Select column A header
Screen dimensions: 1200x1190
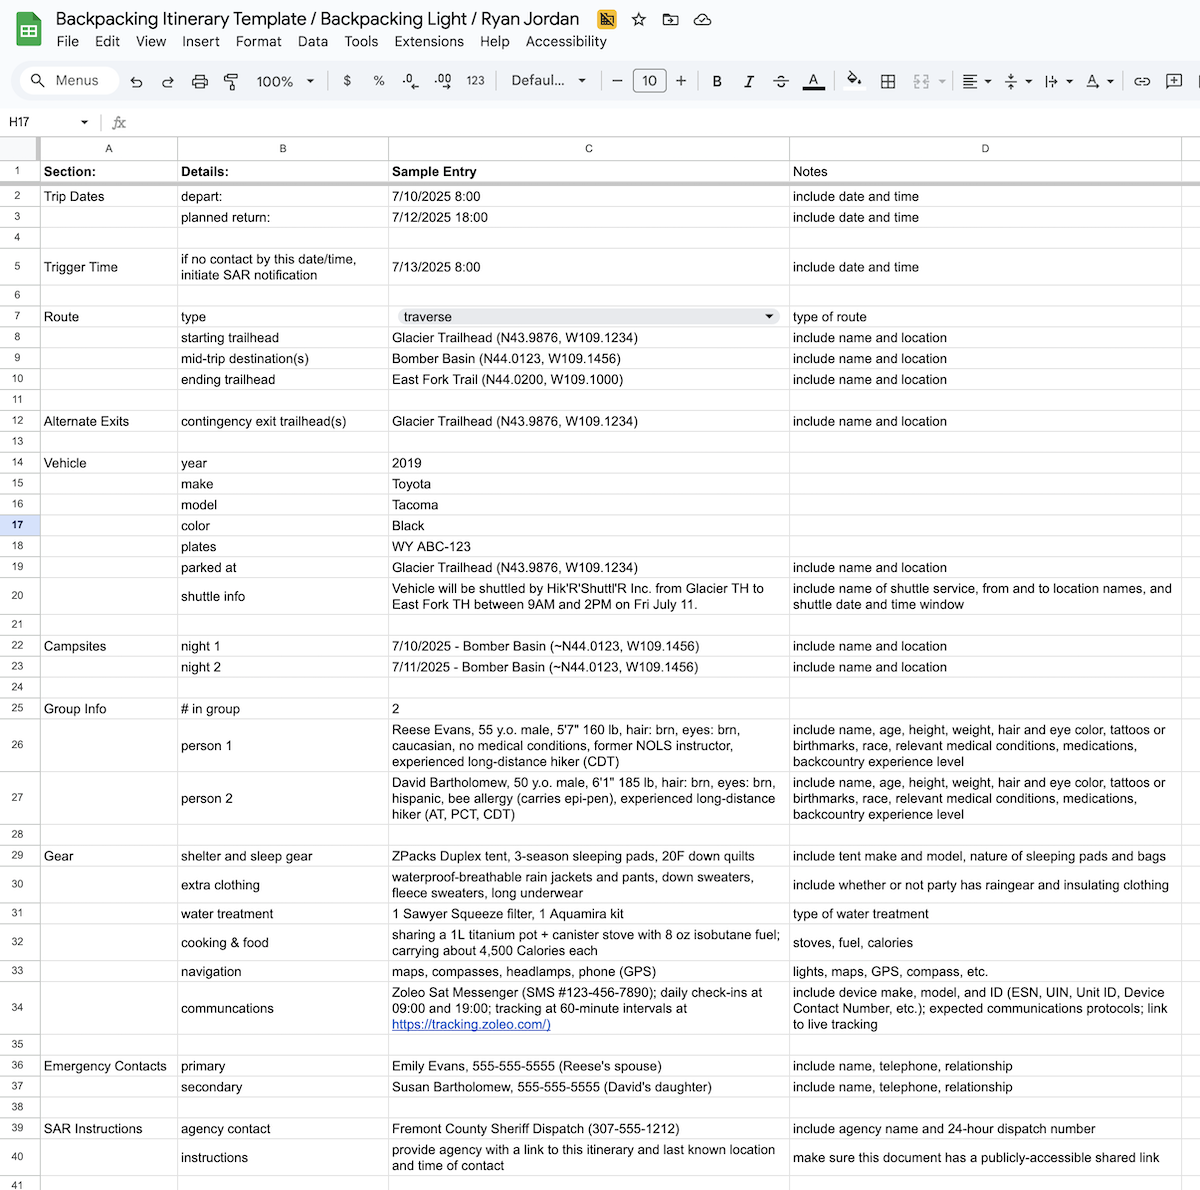(109, 148)
